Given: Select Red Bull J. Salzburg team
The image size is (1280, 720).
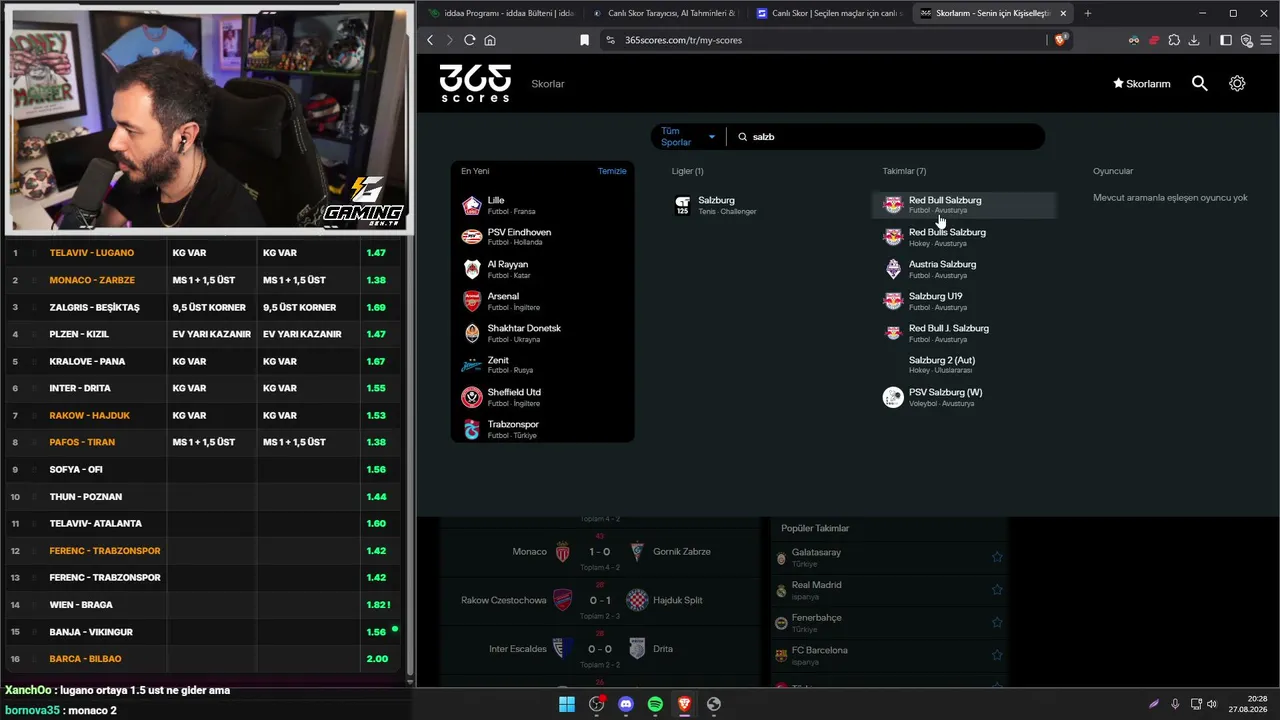Looking at the screenshot, I should [x=964, y=333].
